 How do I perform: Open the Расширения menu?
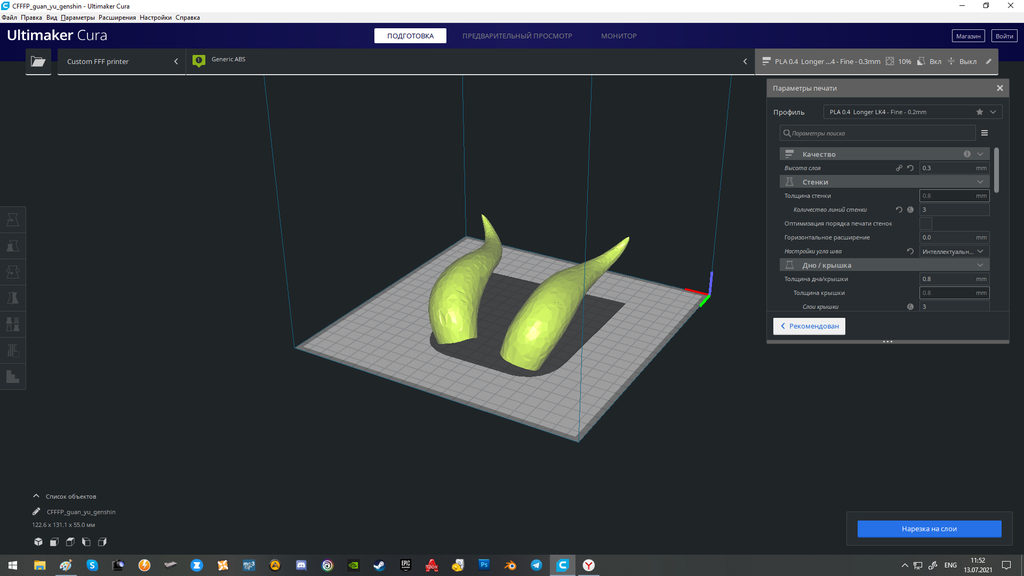click(117, 18)
